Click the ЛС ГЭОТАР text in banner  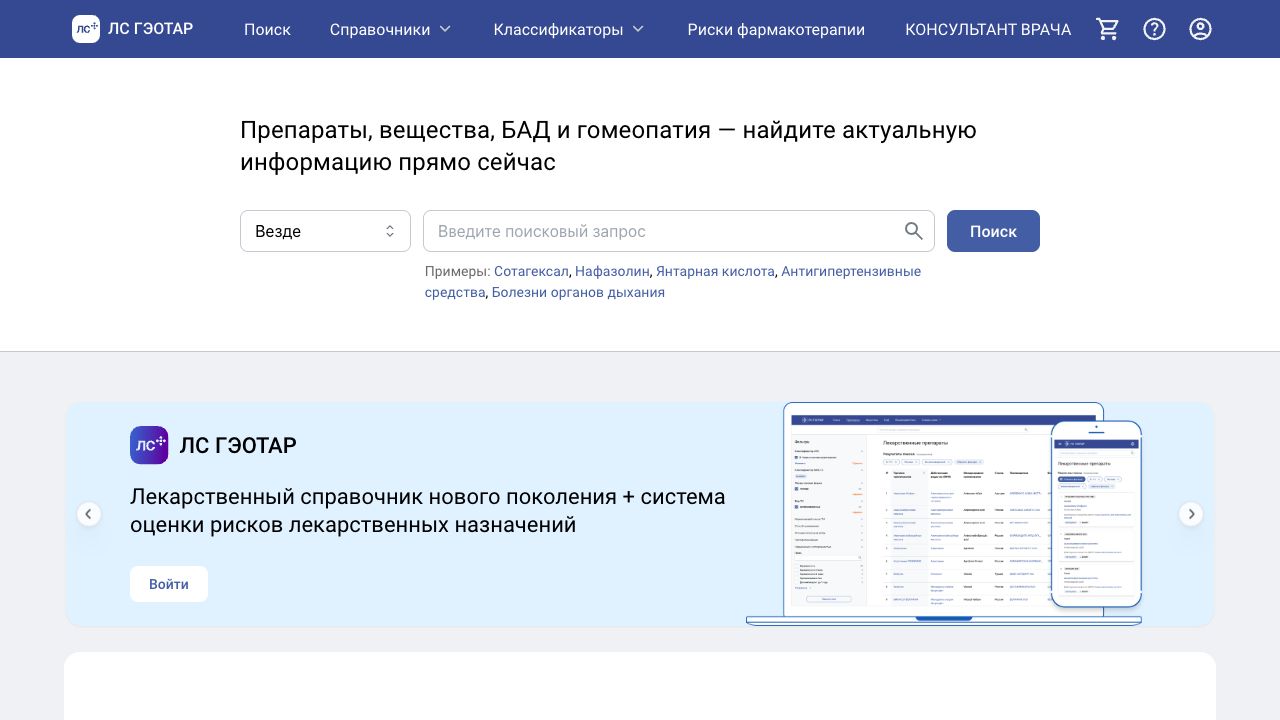238,445
